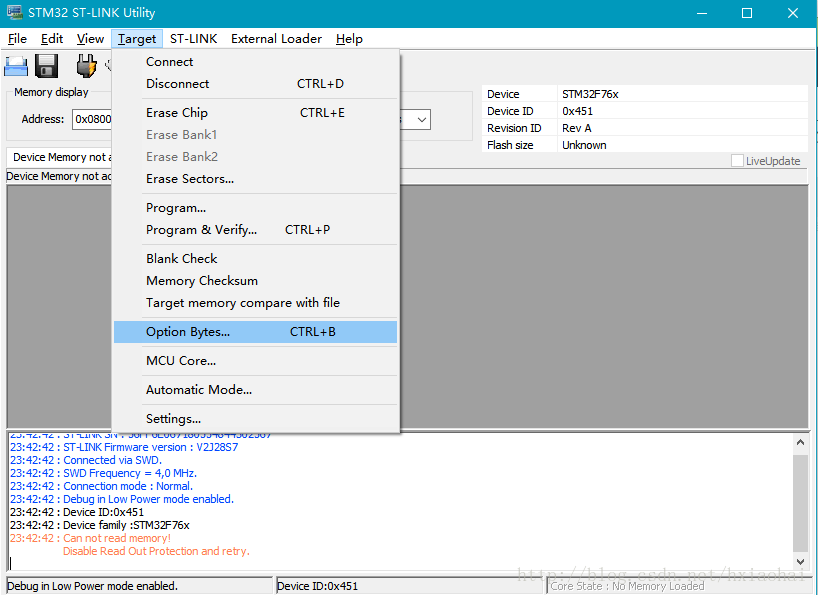Select Blank Check menu entry

point(256,259)
